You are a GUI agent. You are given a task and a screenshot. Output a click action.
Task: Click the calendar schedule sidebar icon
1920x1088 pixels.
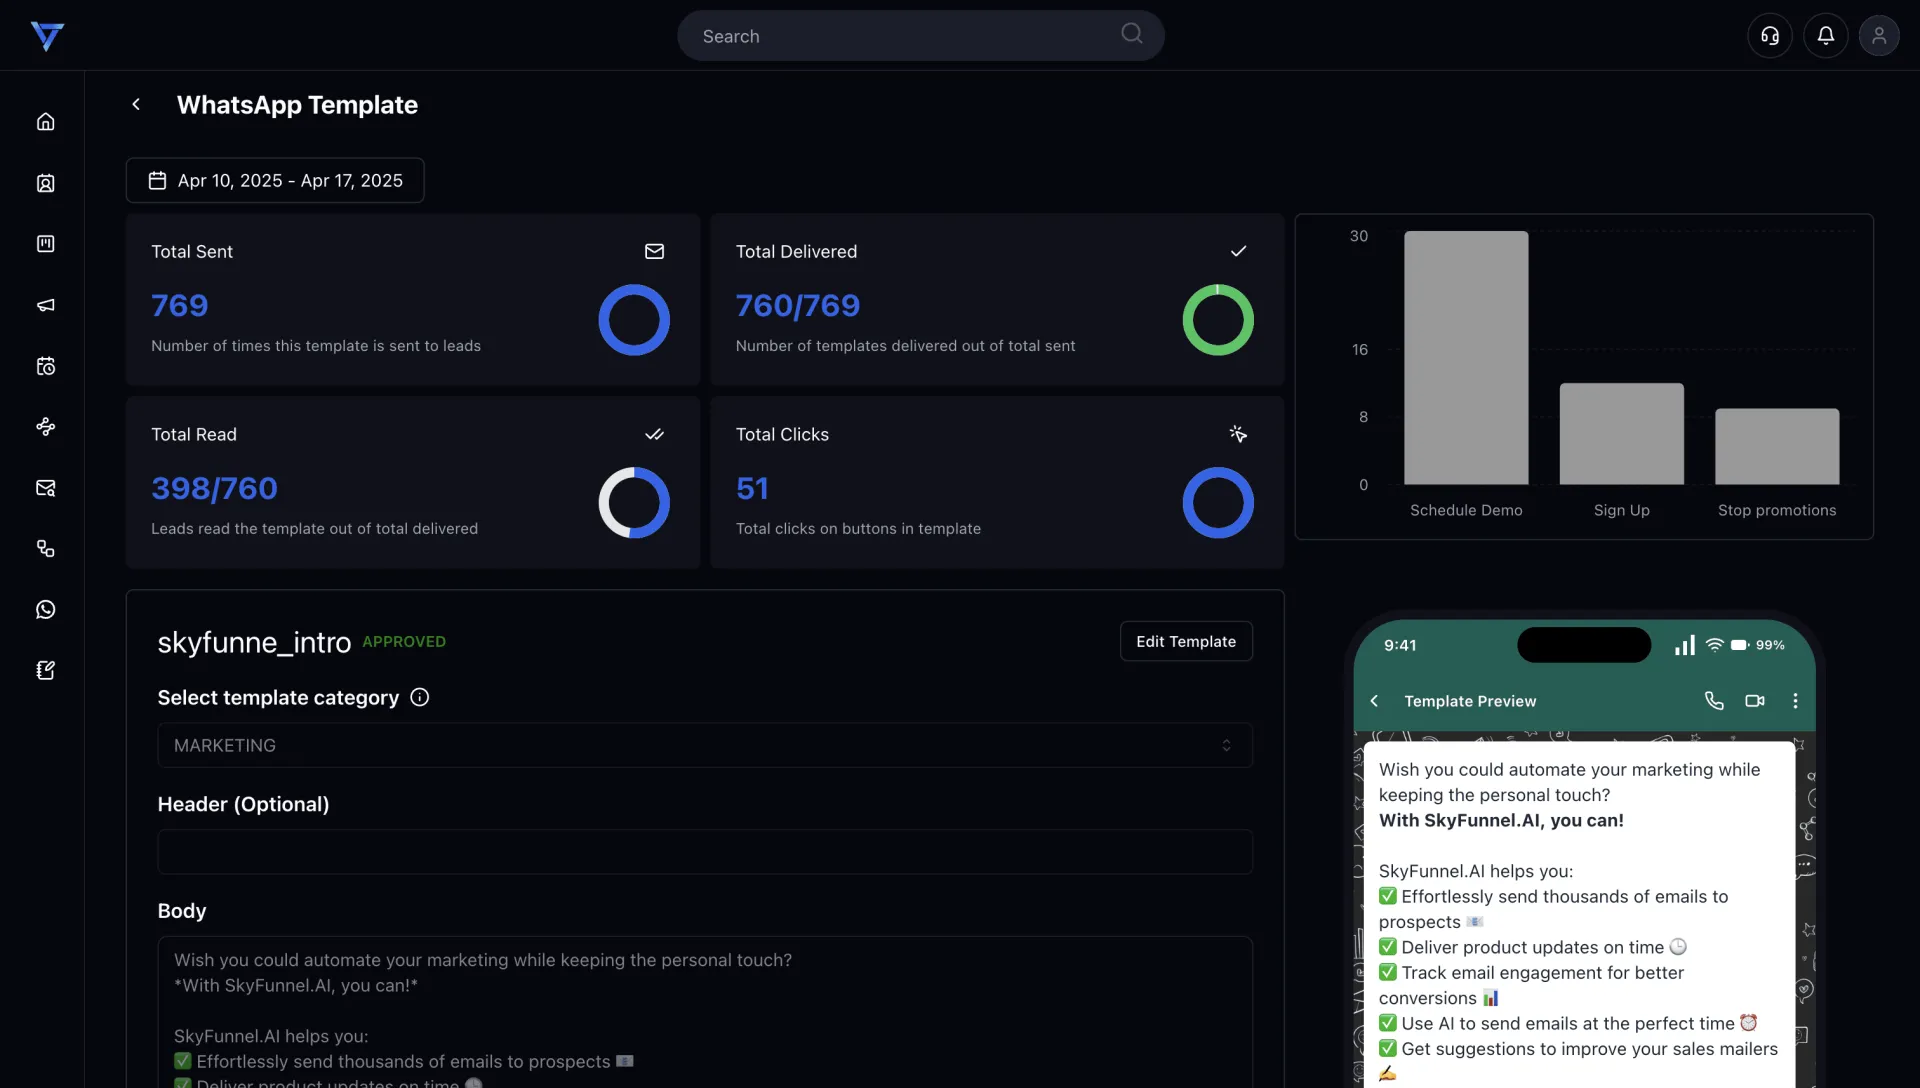pyautogui.click(x=46, y=366)
